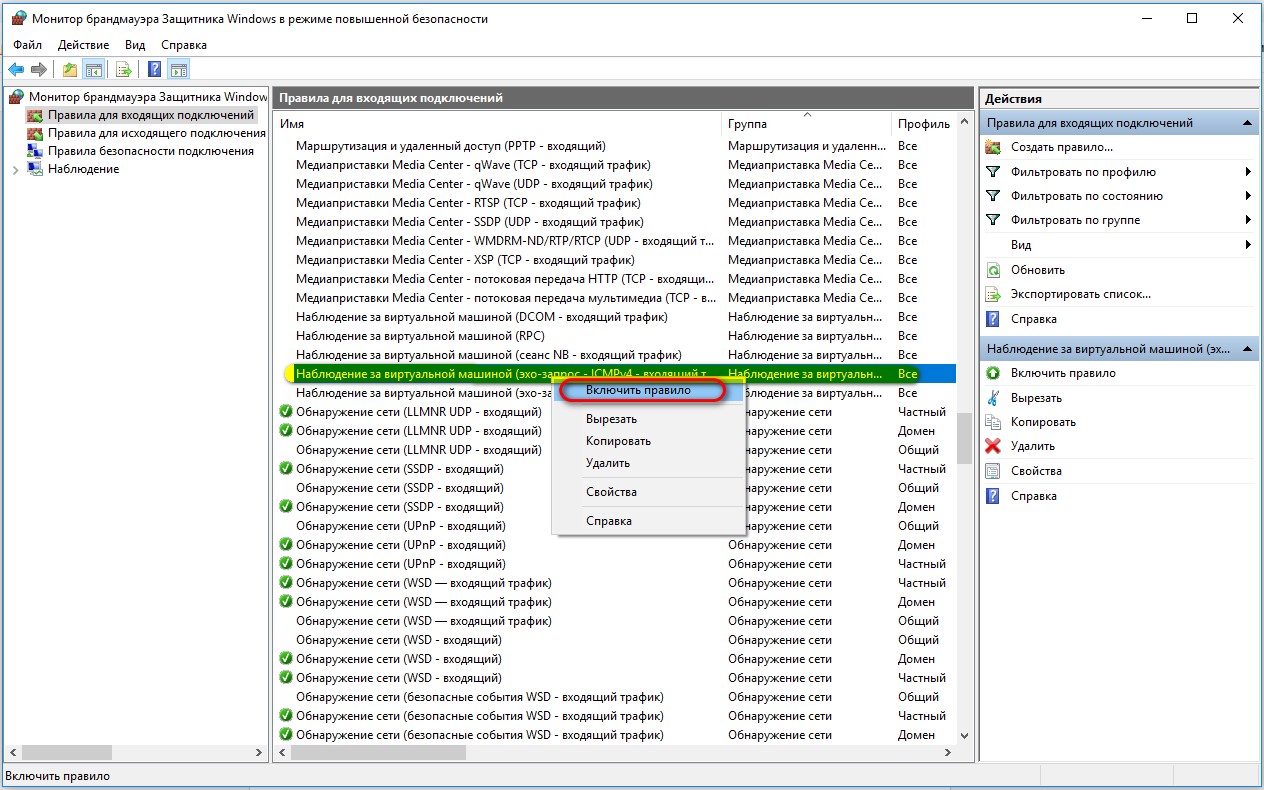1264x790 pixels.
Task: Click the monitor icon beside Наблюдение tree node
Action: tap(37, 169)
